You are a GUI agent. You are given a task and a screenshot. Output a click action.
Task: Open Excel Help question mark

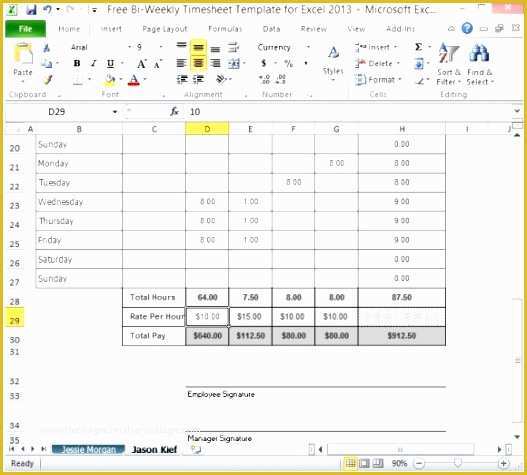pyautogui.click(x=467, y=28)
